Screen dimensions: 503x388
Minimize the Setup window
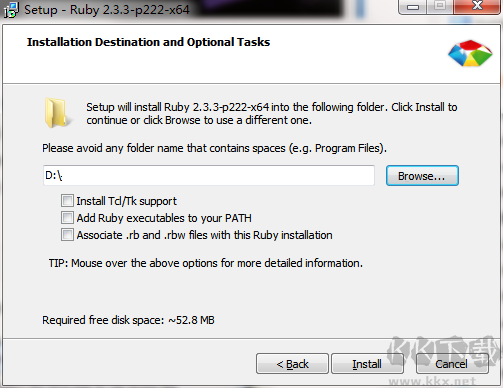pyautogui.click(x=413, y=7)
